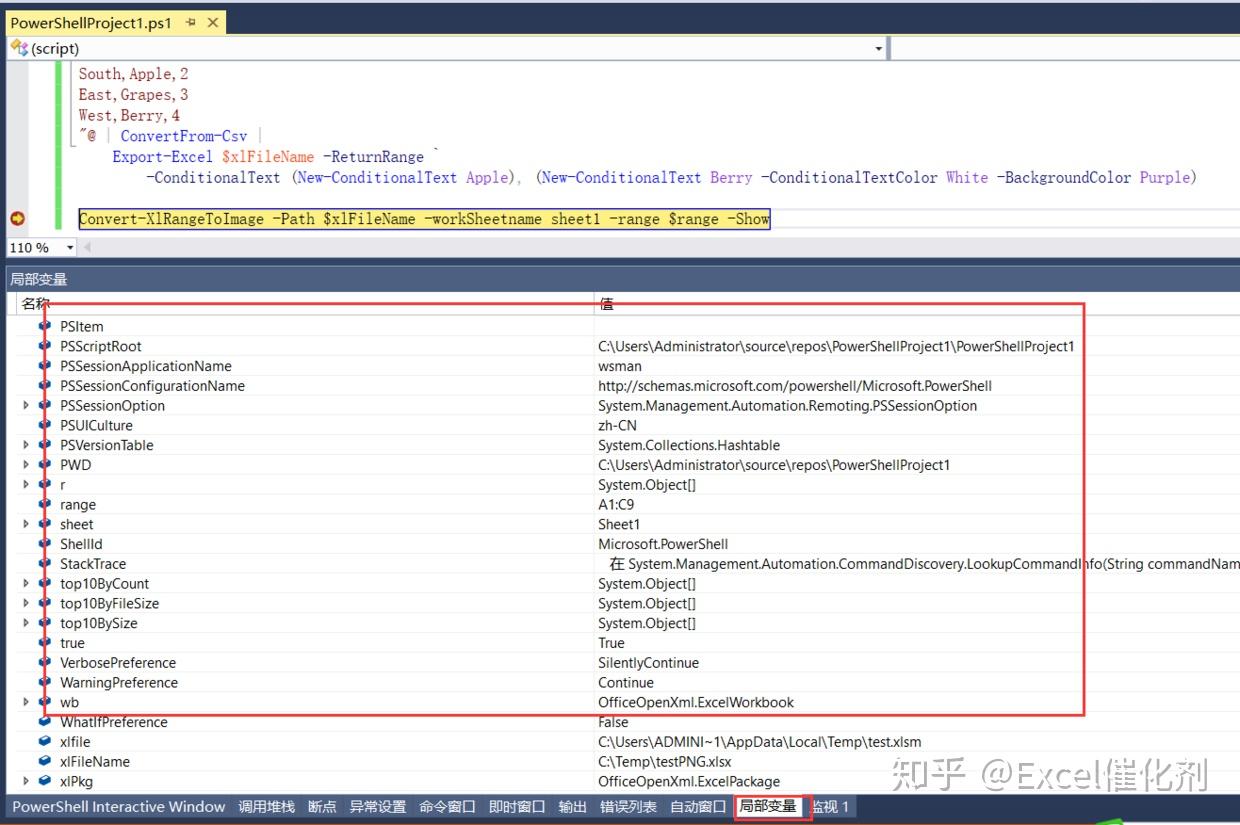The image size is (1240, 825).
Task: Expand the PWD variable tree node
Action: tap(25, 465)
